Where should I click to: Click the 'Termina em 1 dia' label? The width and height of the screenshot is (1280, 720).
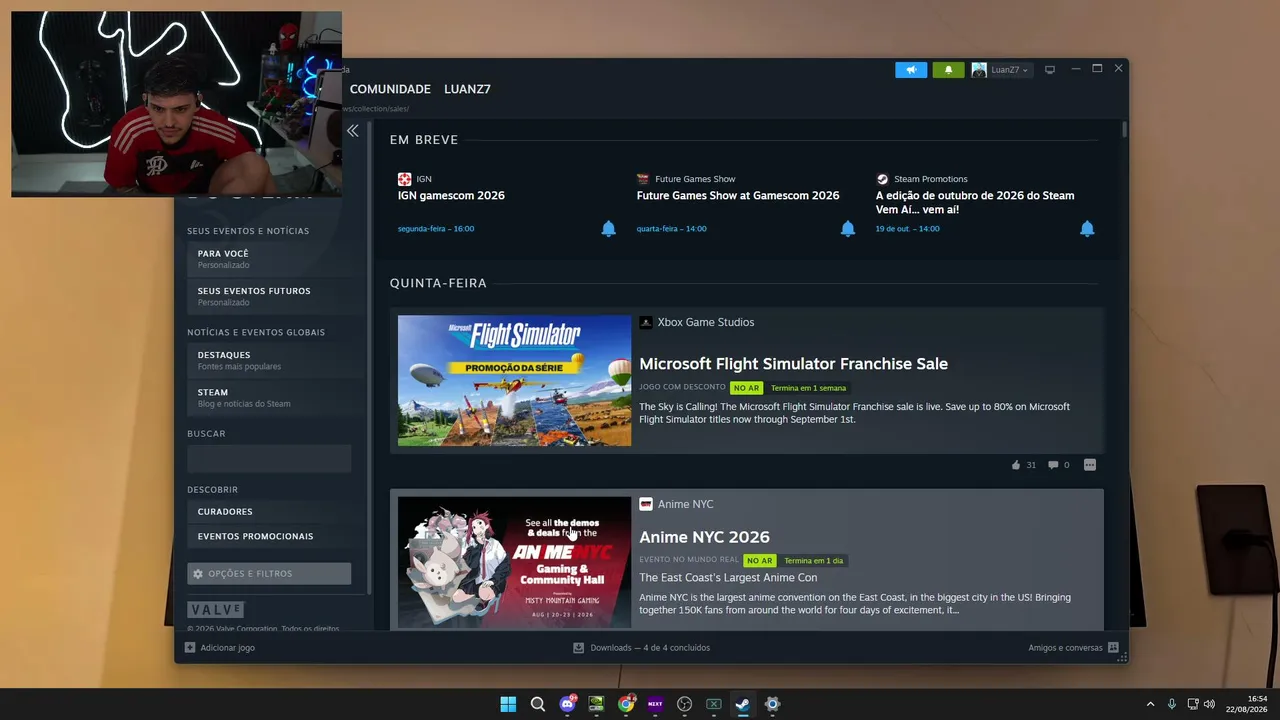(x=813, y=561)
